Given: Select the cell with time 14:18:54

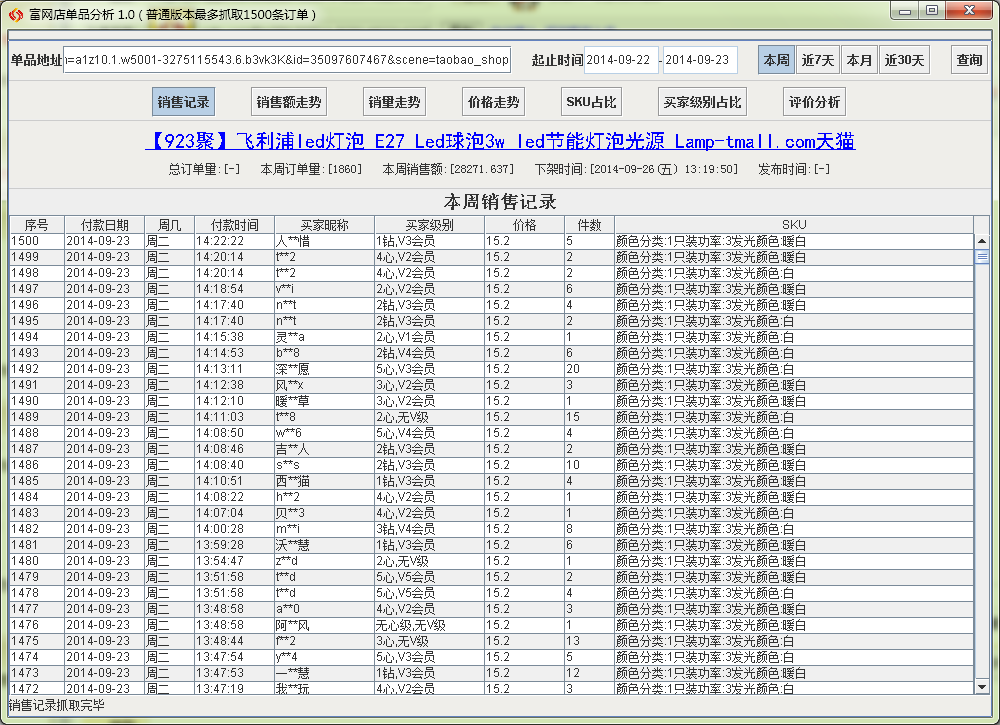Looking at the screenshot, I should [234, 289].
